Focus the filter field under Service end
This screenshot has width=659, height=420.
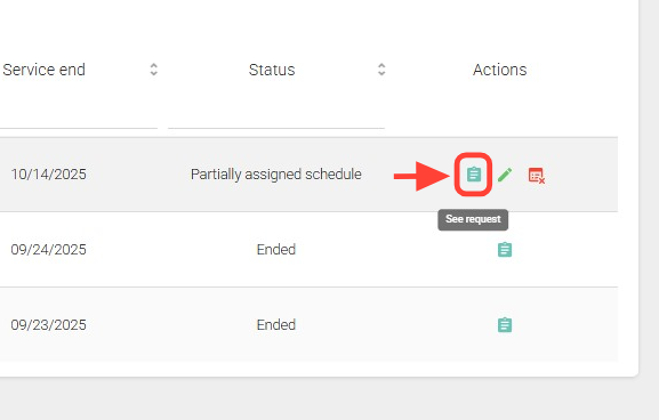click(78, 112)
